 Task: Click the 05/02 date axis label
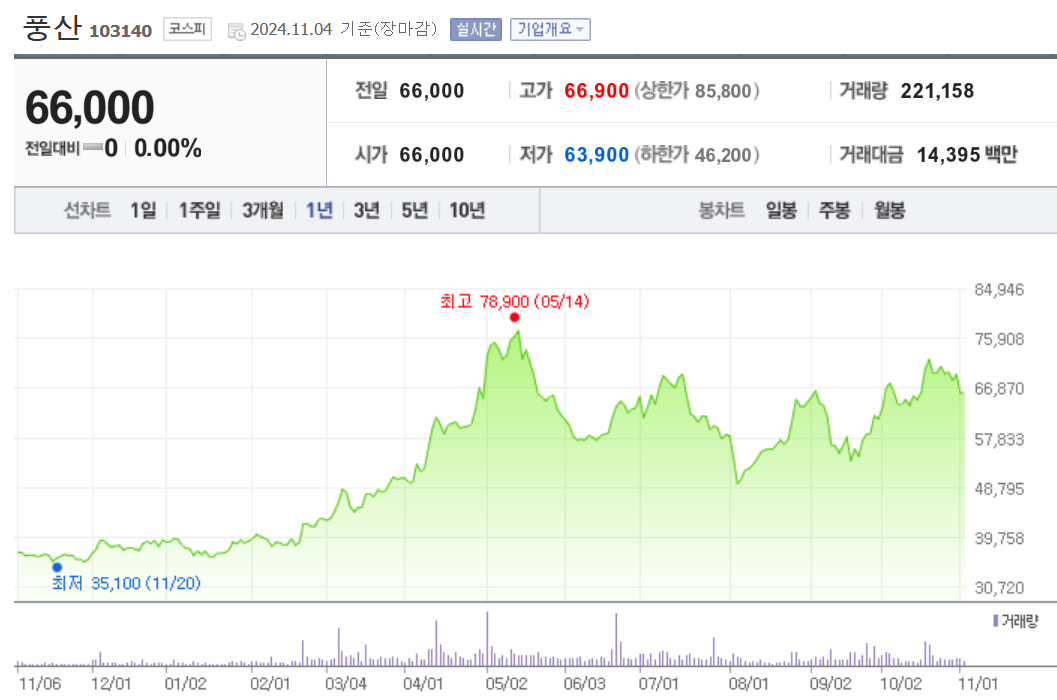click(506, 684)
